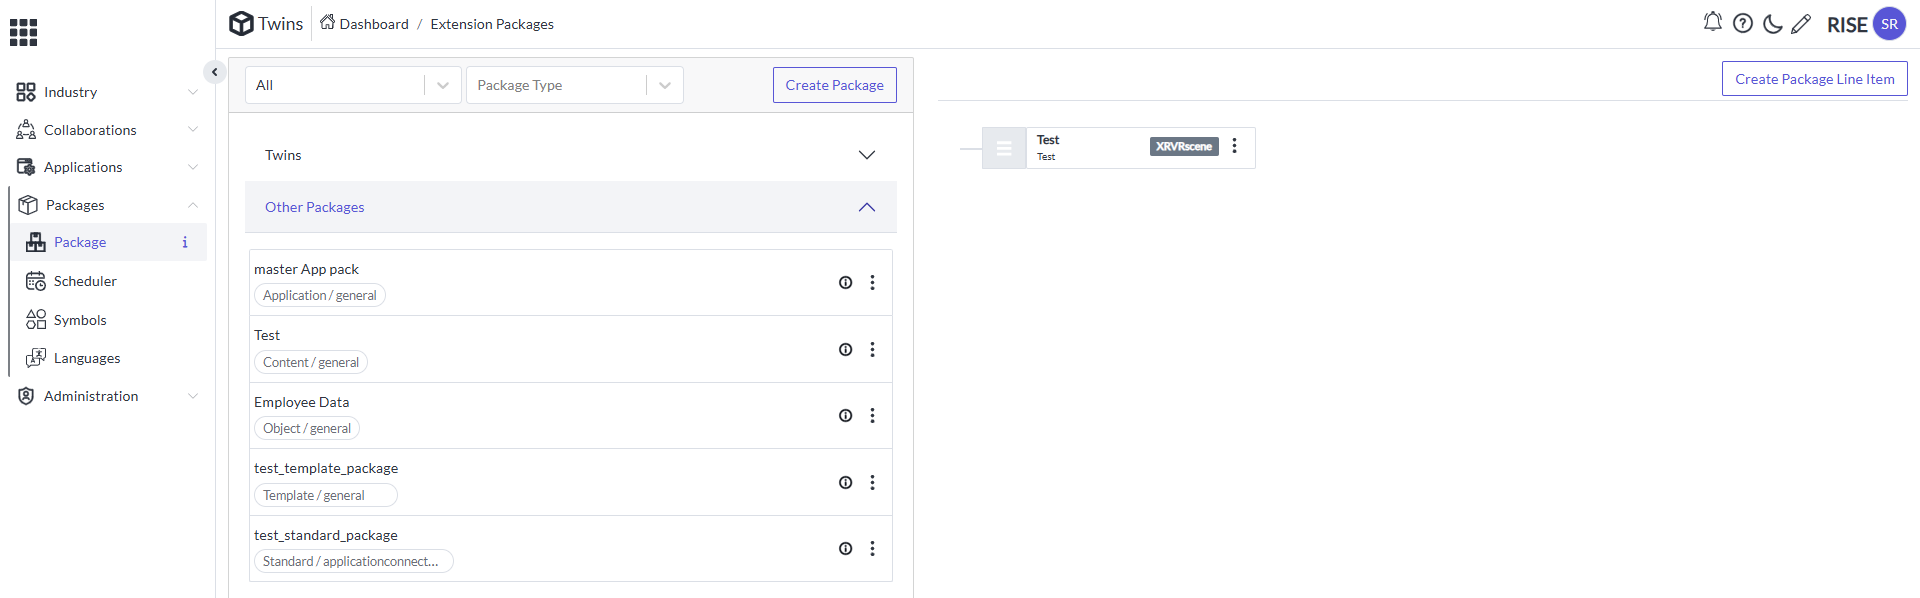The height and width of the screenshot is (598, 1920).
Task: Click the Symbols shapes icon
Action: 36,320
